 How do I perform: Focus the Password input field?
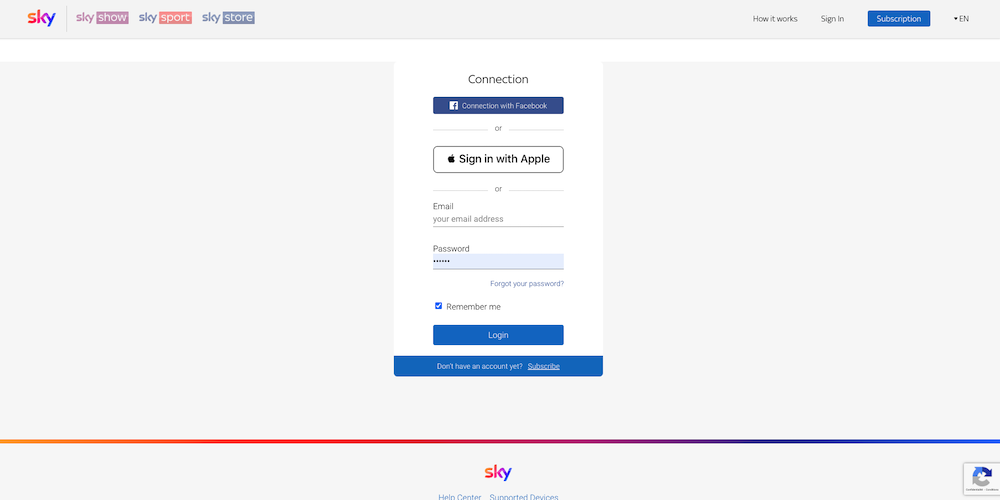click(x=498, y=261)
